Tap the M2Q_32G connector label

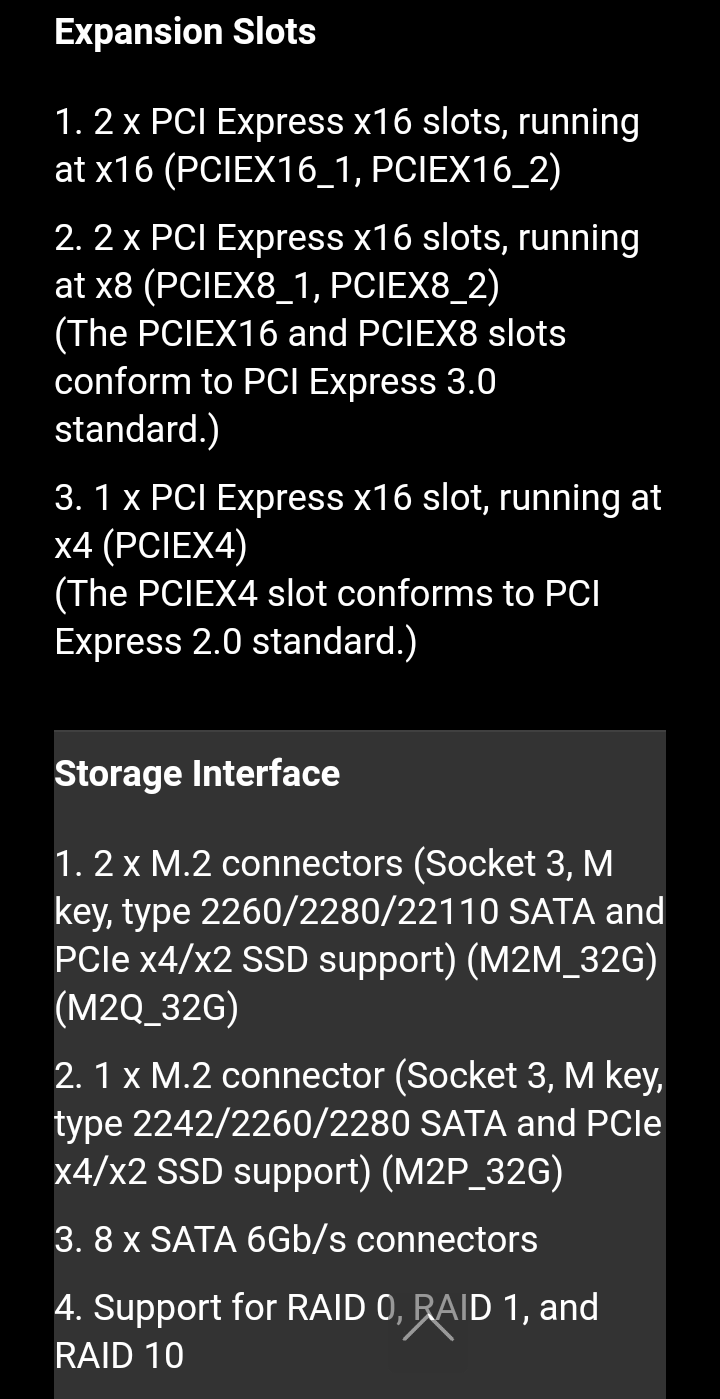coord(147,1008)
